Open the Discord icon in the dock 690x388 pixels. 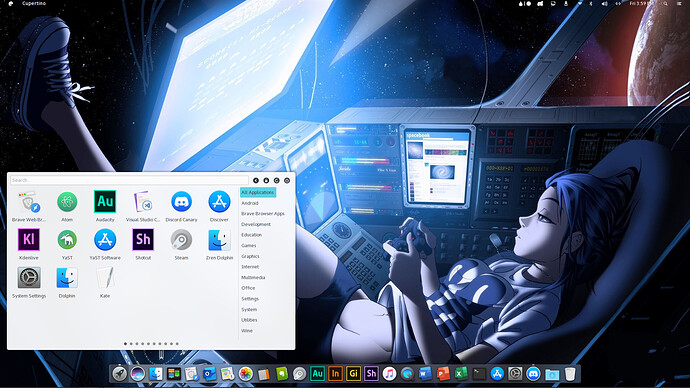pyautogui.click(x=533, y=374)
